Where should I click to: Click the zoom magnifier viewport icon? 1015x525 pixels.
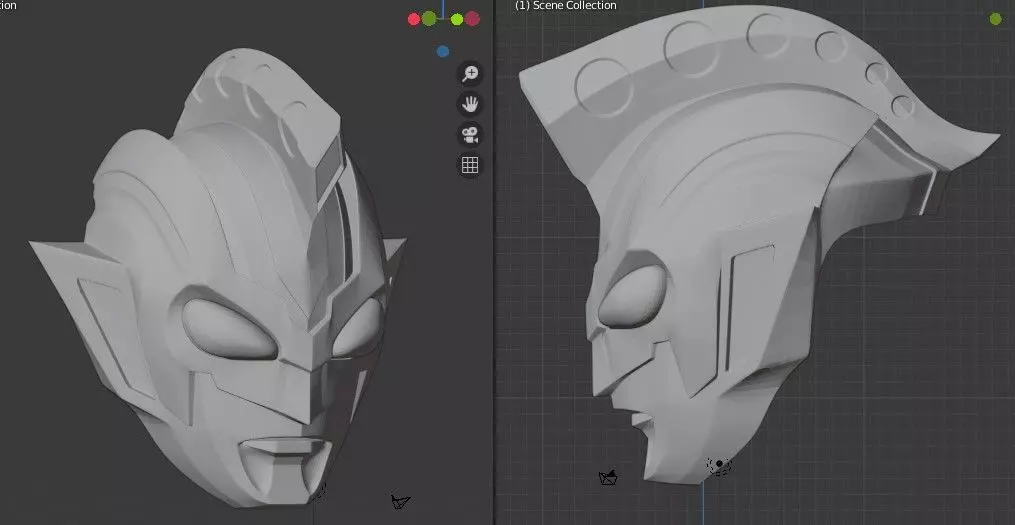pyautogui.click(x=470, y=74)
